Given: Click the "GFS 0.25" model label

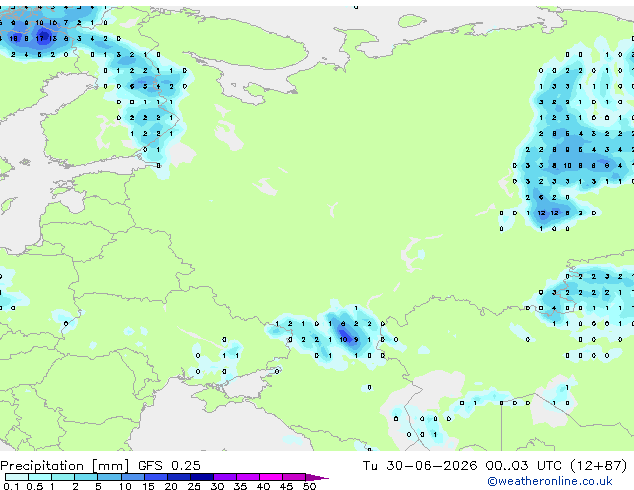Looking at the screenshot, I should click(x=169, y=465).
